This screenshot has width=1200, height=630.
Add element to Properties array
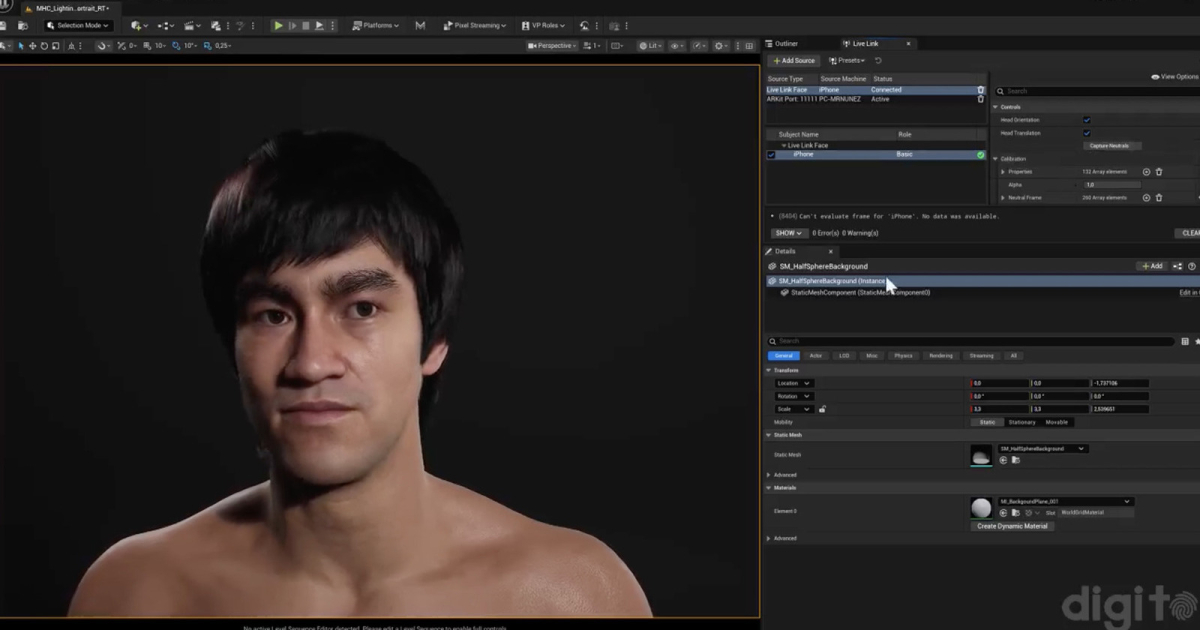[x=1146, y=172]
